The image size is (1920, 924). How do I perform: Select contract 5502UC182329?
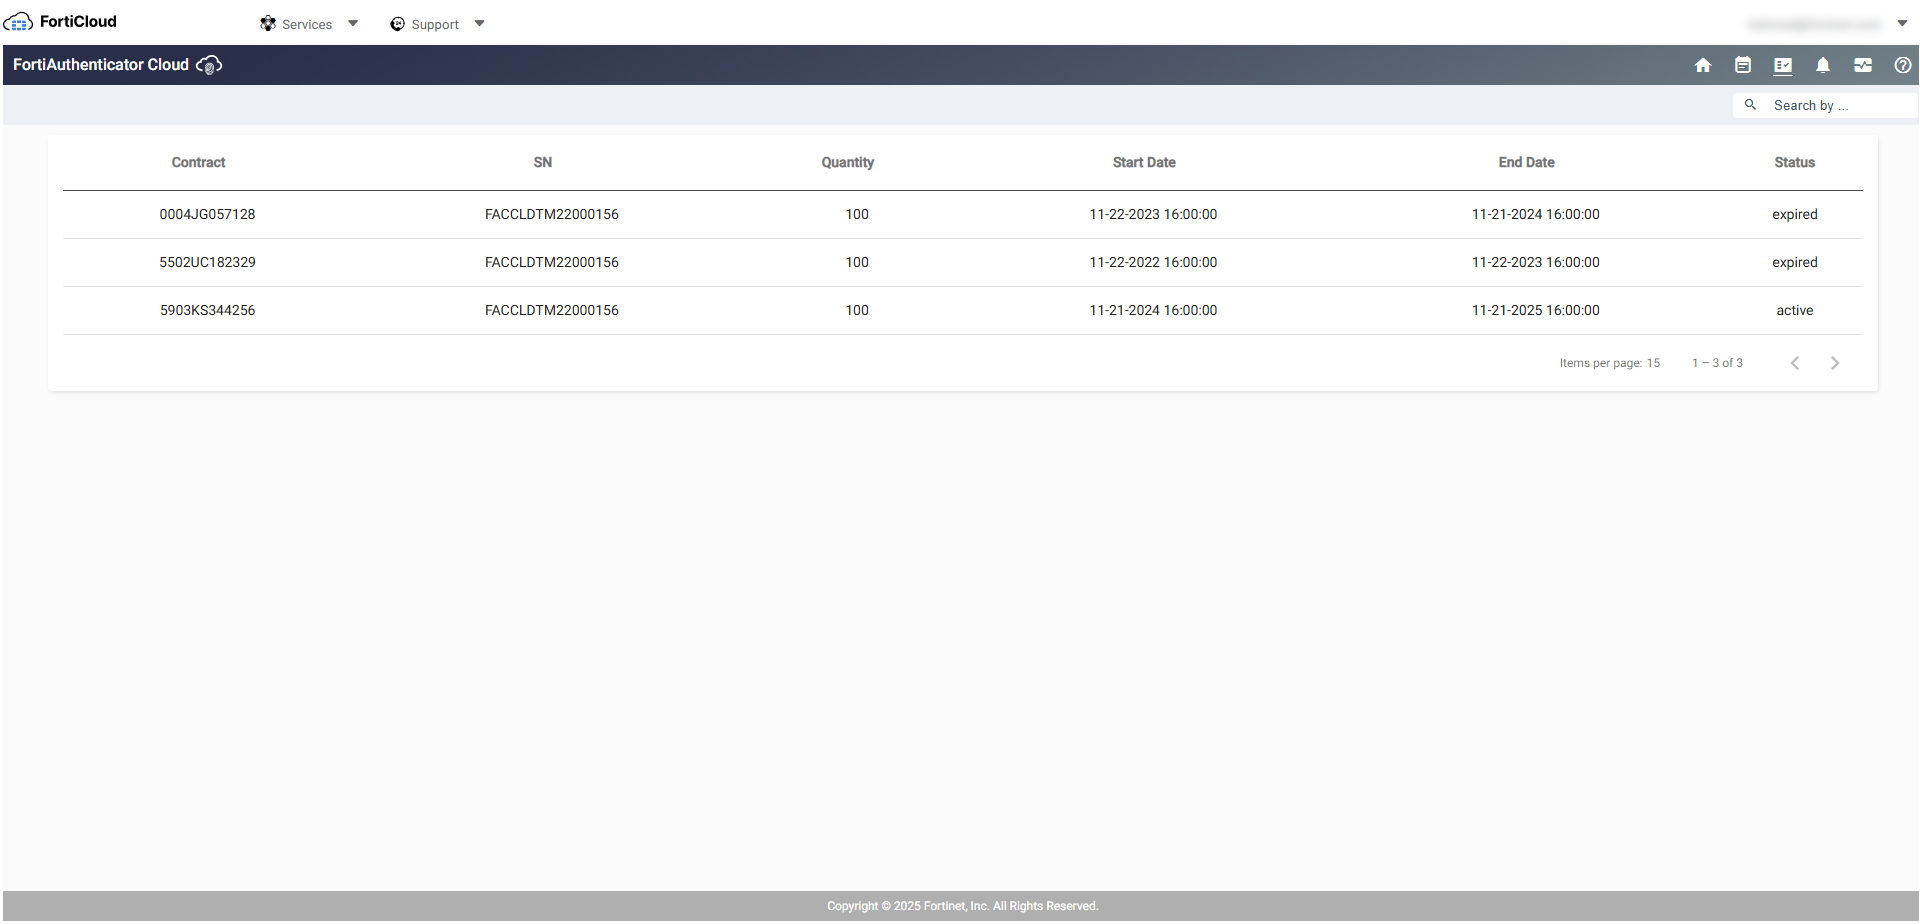coord(207,262)
